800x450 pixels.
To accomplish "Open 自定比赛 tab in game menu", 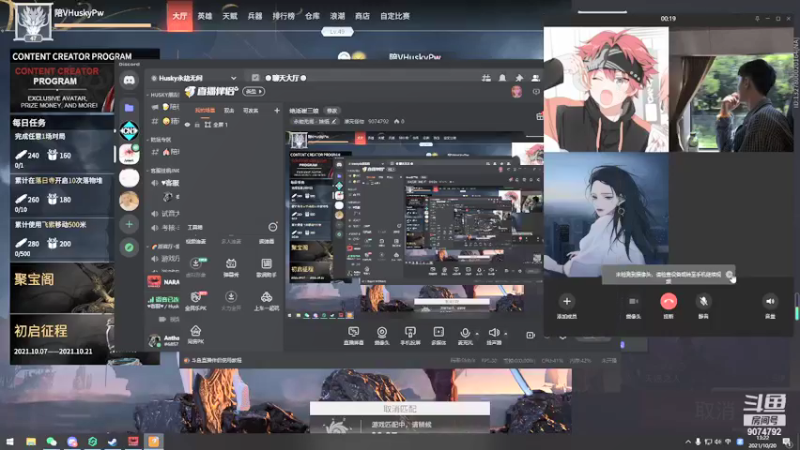I will [395, 16].
